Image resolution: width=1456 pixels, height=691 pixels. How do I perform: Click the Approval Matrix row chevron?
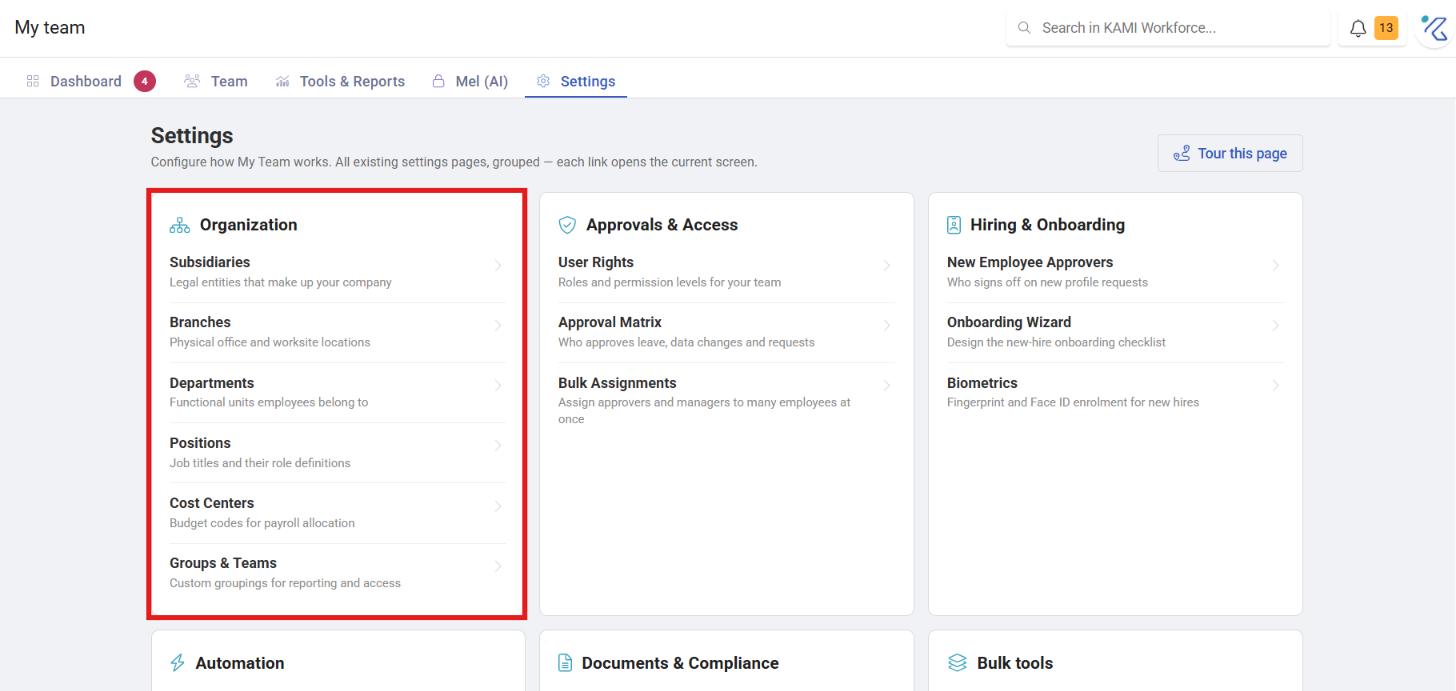point(887,326)
